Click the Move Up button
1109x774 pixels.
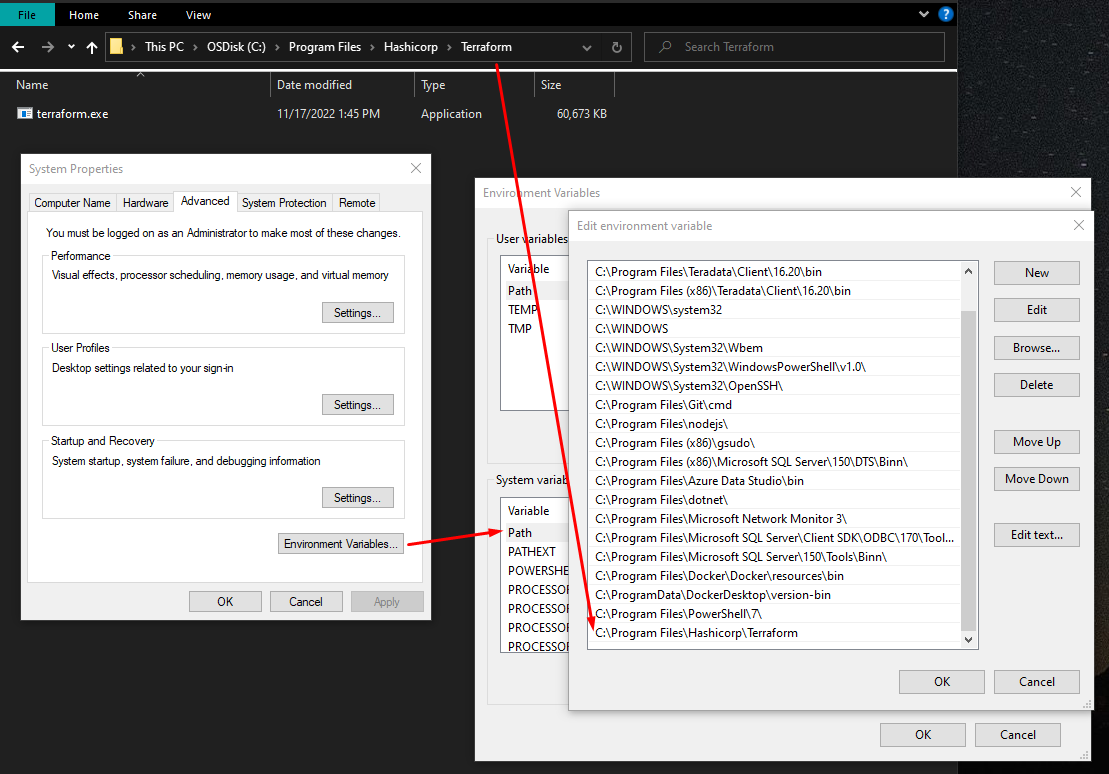click(1037, 441)
